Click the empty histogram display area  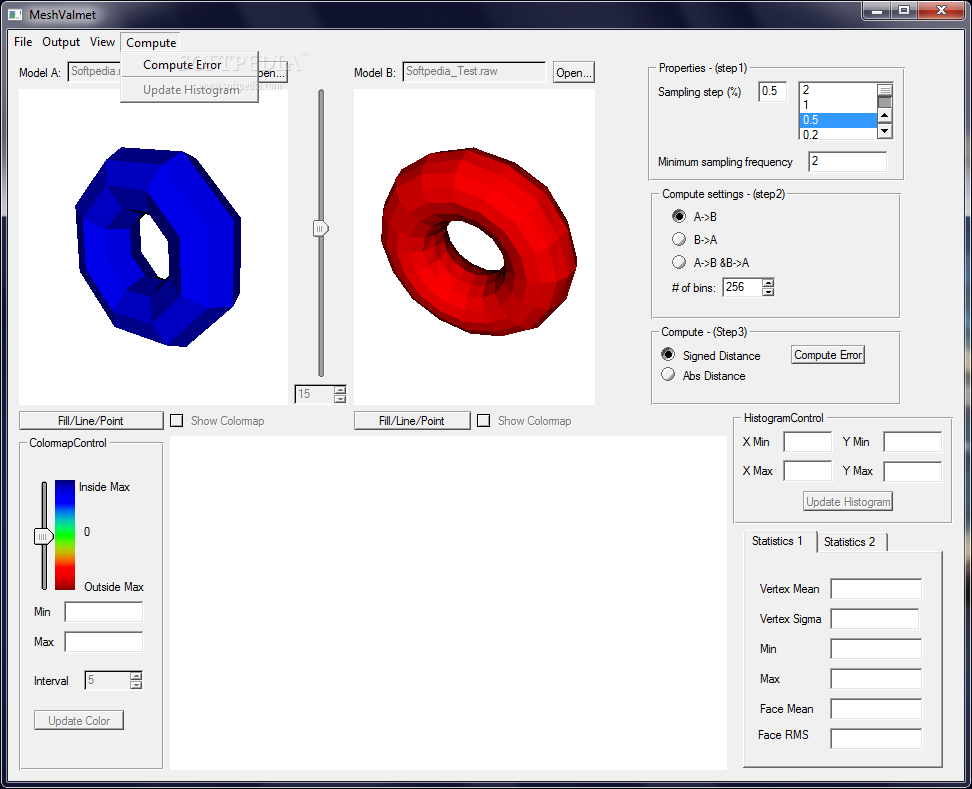point(448,602)
